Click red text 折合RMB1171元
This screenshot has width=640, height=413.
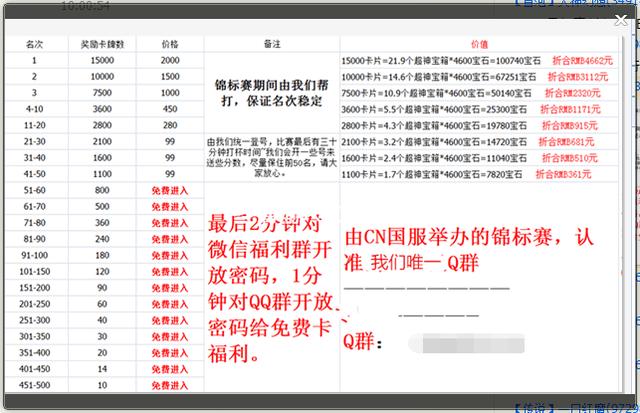click(570, 109)
